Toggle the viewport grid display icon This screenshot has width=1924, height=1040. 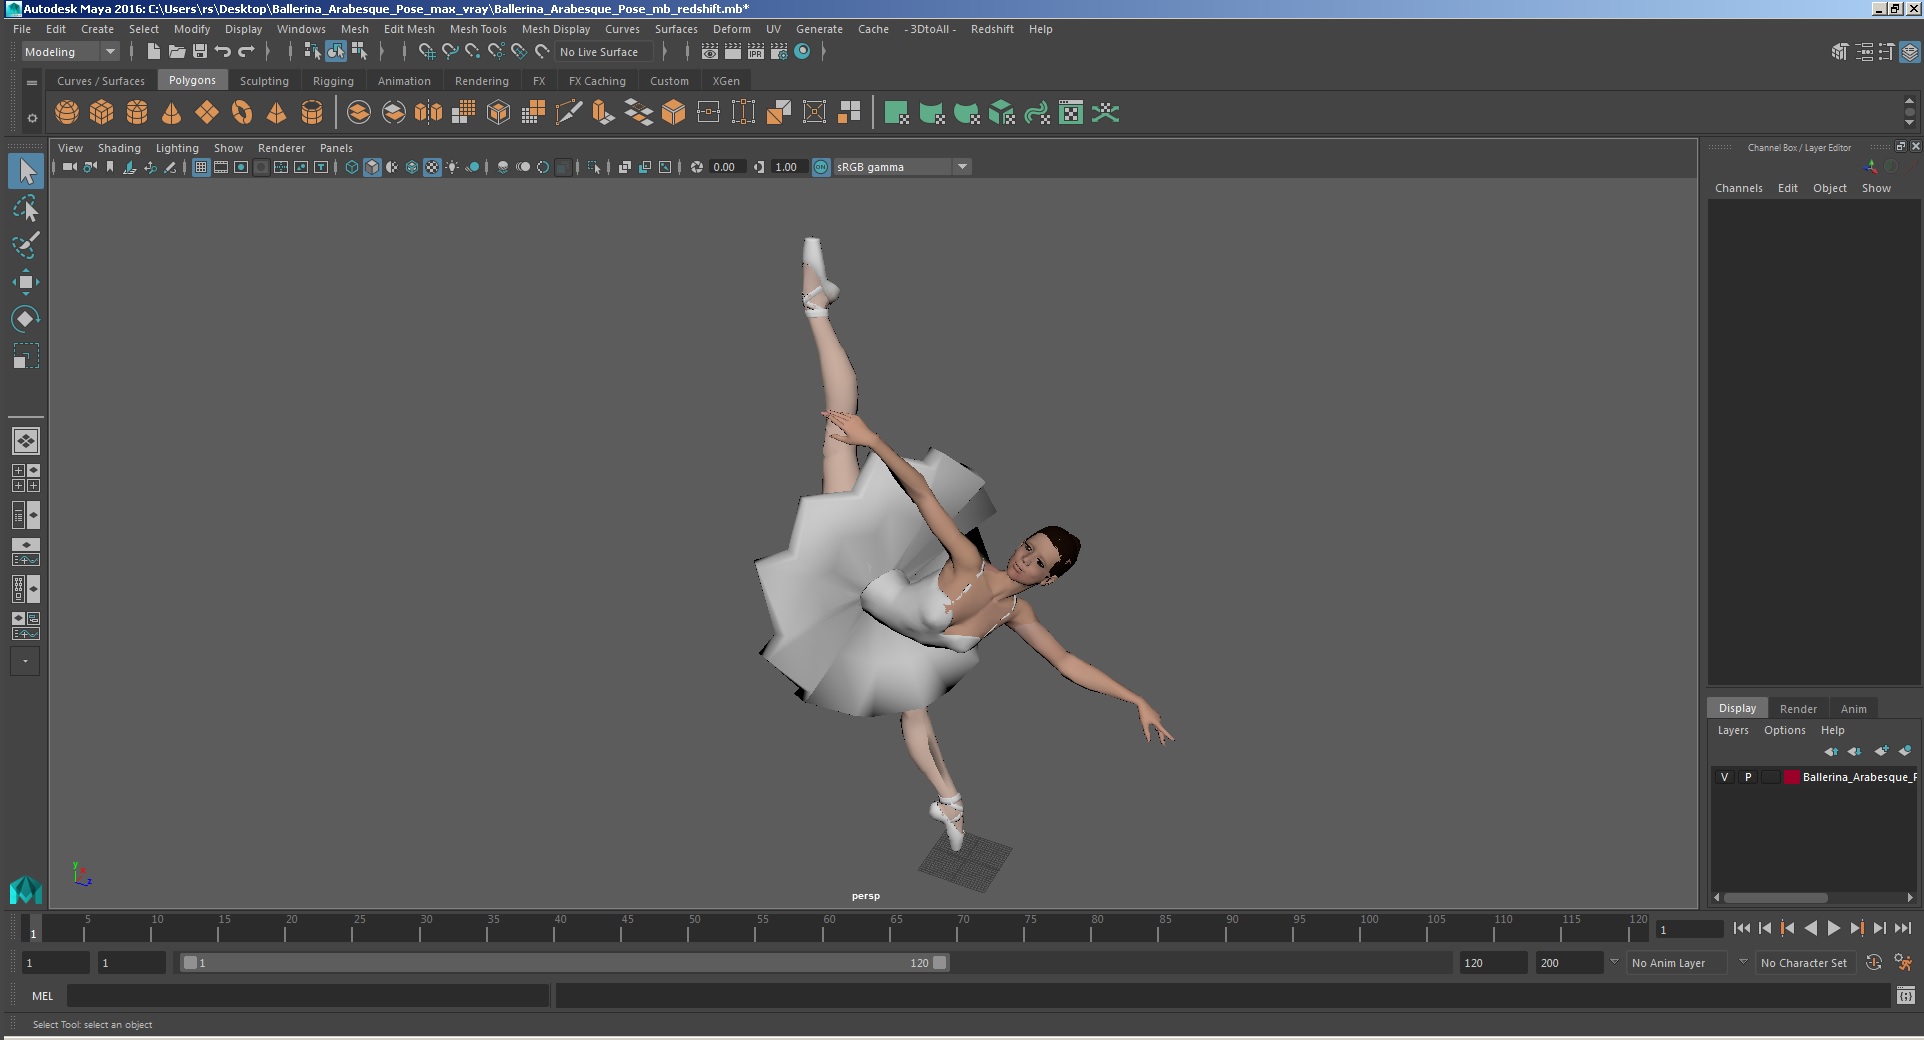pos(201,167)
